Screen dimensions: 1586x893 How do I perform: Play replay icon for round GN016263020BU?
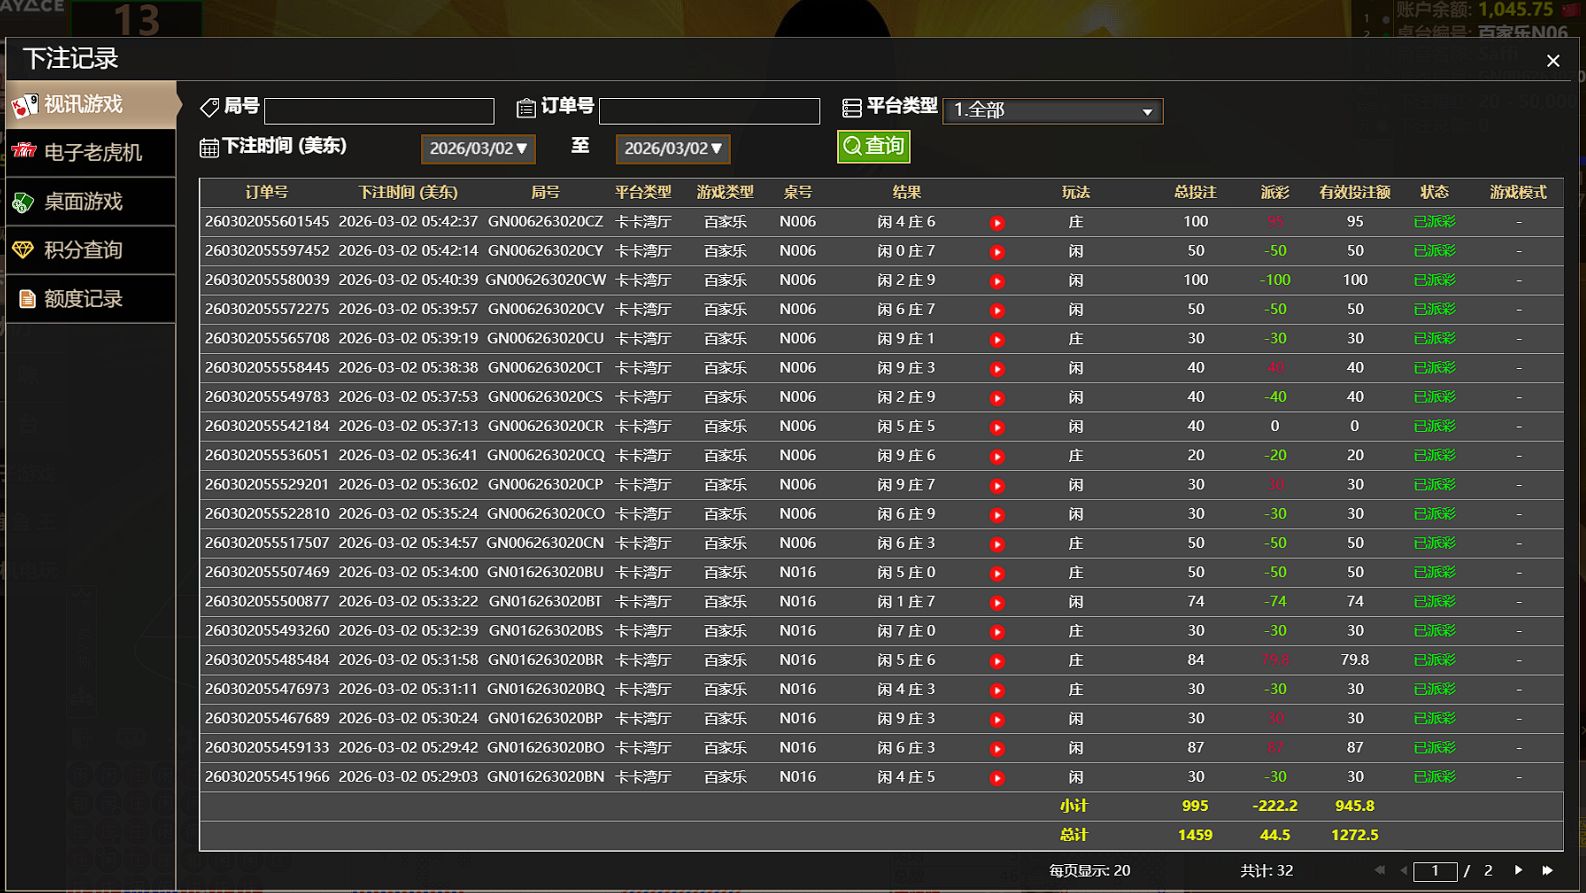click(997, 573)
